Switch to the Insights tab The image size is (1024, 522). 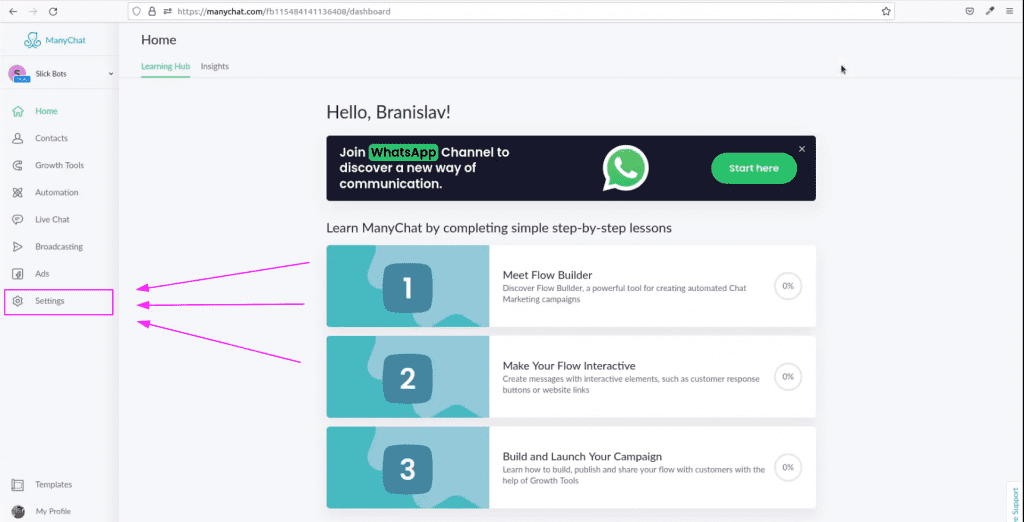pos(215,67)
